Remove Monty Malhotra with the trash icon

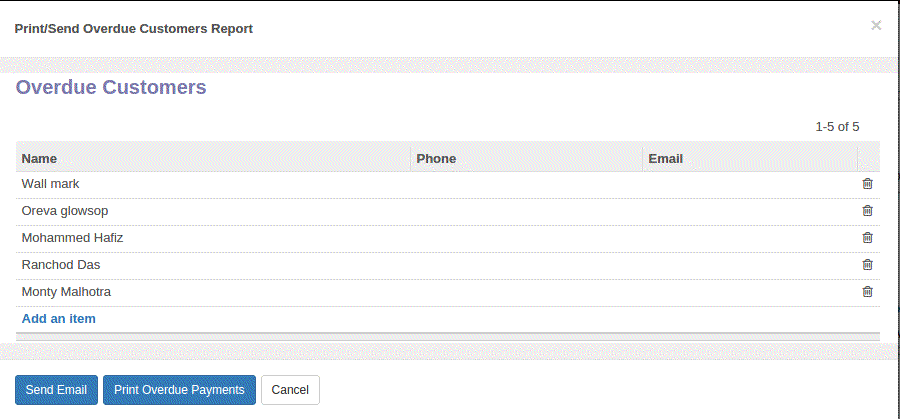pyautogui.click(x=867, y=292)
